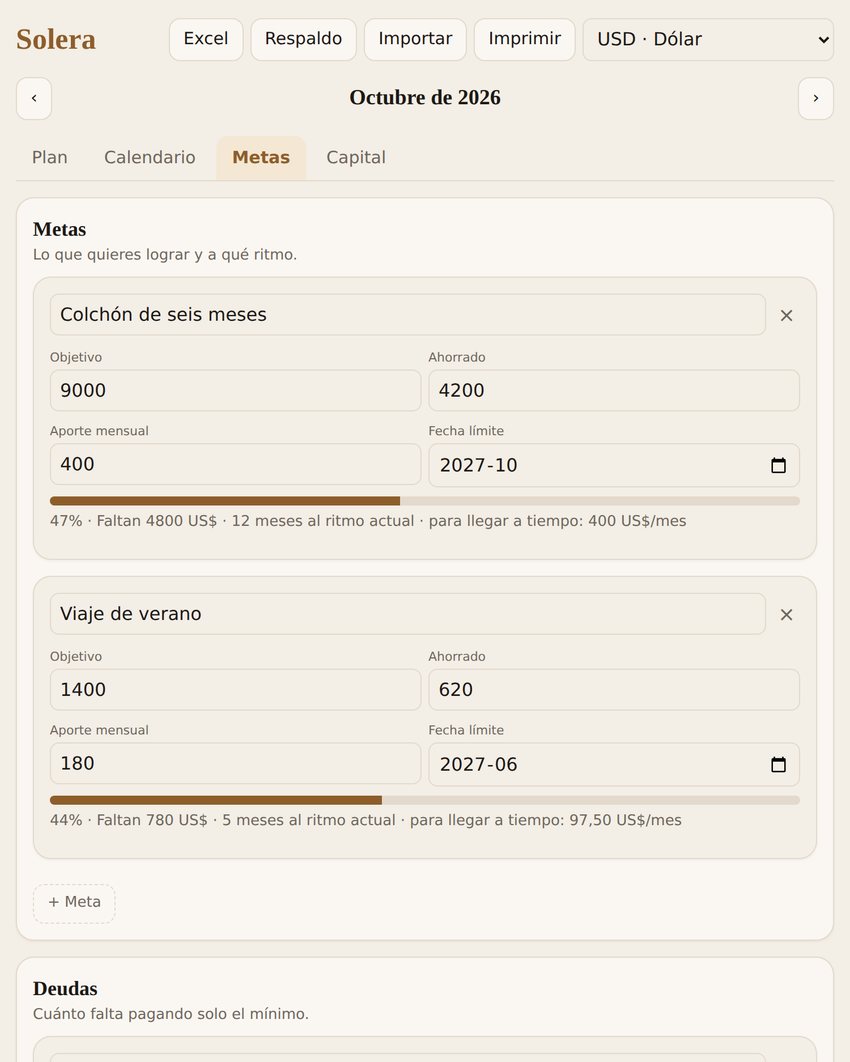This screenshot has height=1062, width=850.
Task: Click the Objetivo field showing 9000
Action: tap(235, 391)
